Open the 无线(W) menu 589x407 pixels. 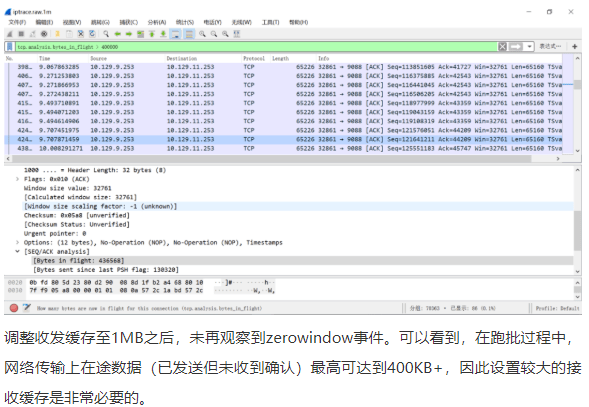241,23
